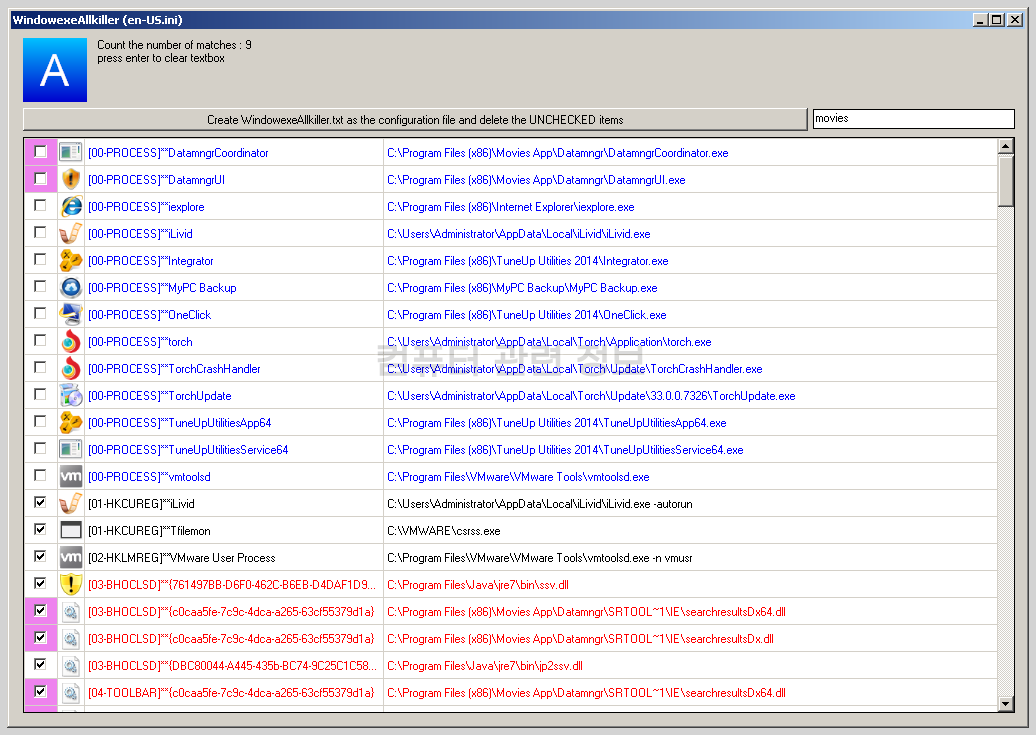1036x735 pixels.
Task: Check the TuneUpUtilitiesApp64 checkbox
Action: (x=40, y=422)
